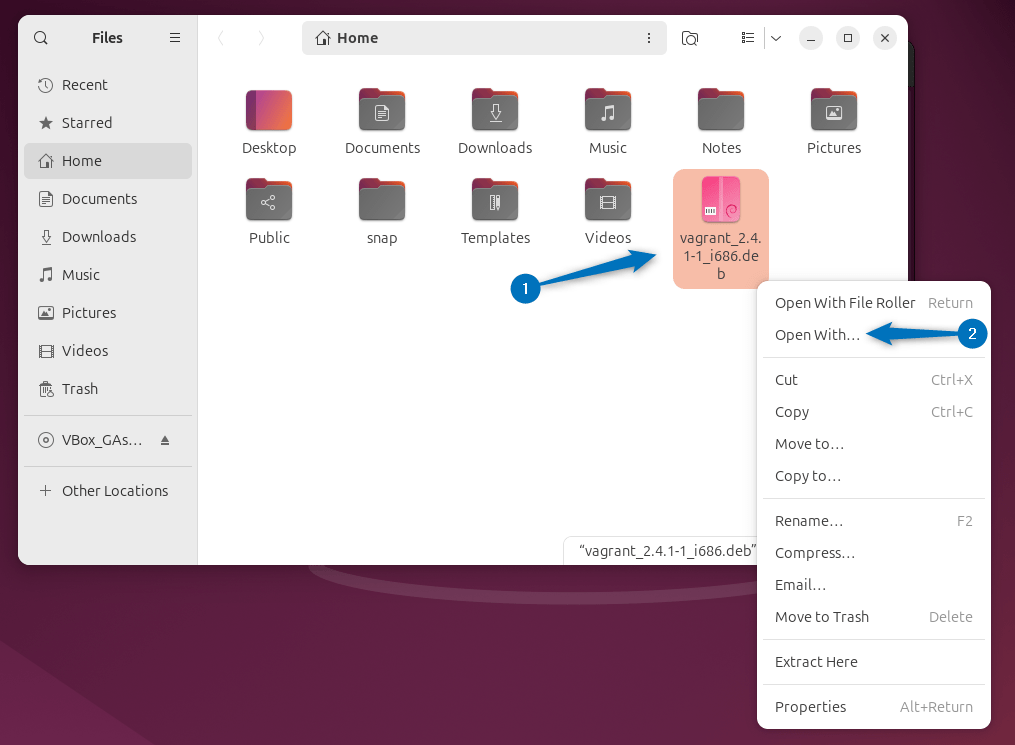Select Starred in the sidebar

point(86,123)
